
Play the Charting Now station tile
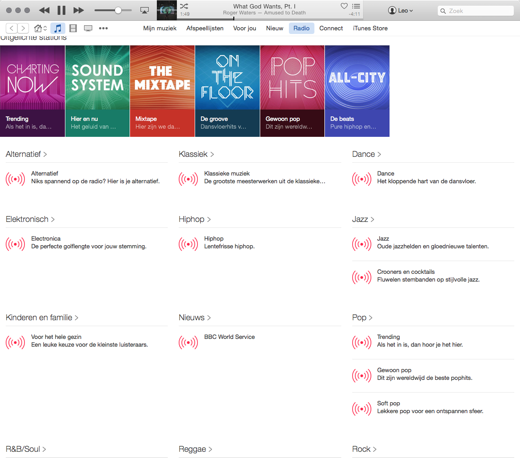coord(32,91)
